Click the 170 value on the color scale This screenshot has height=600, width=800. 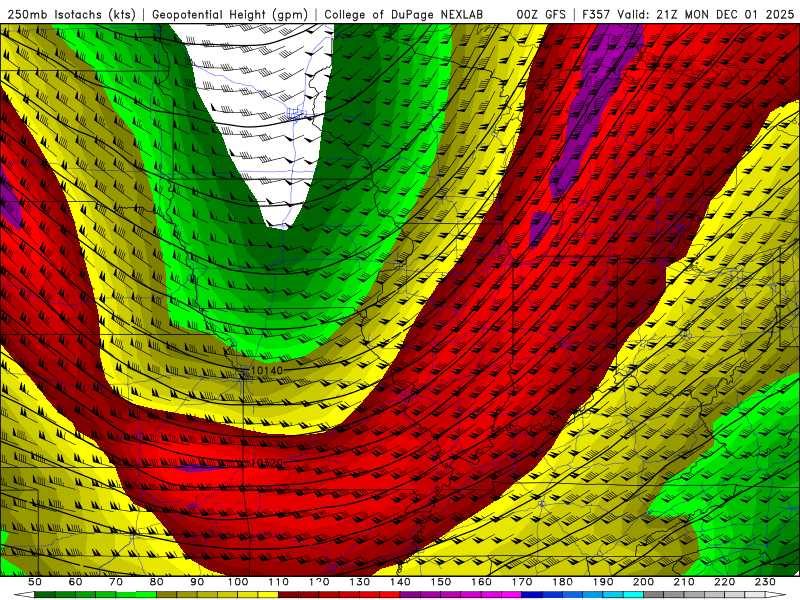pos(521,582)
